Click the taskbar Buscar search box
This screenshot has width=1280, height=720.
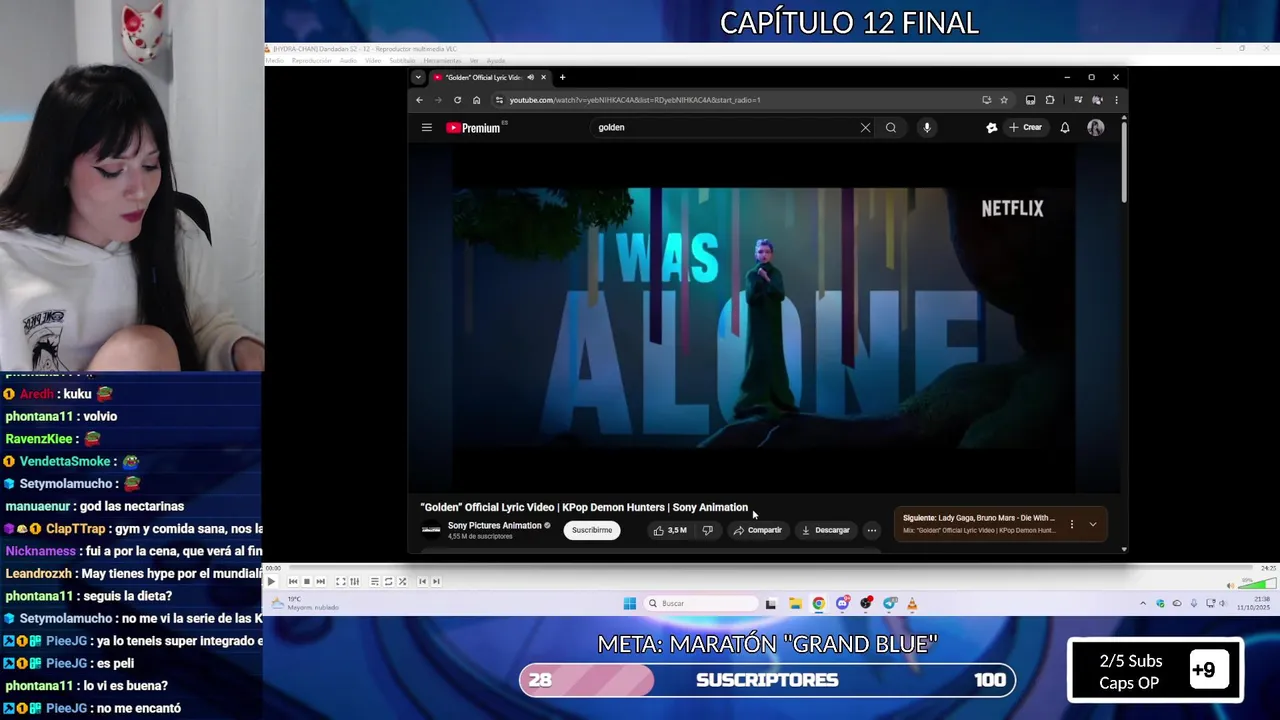[699, 603]
